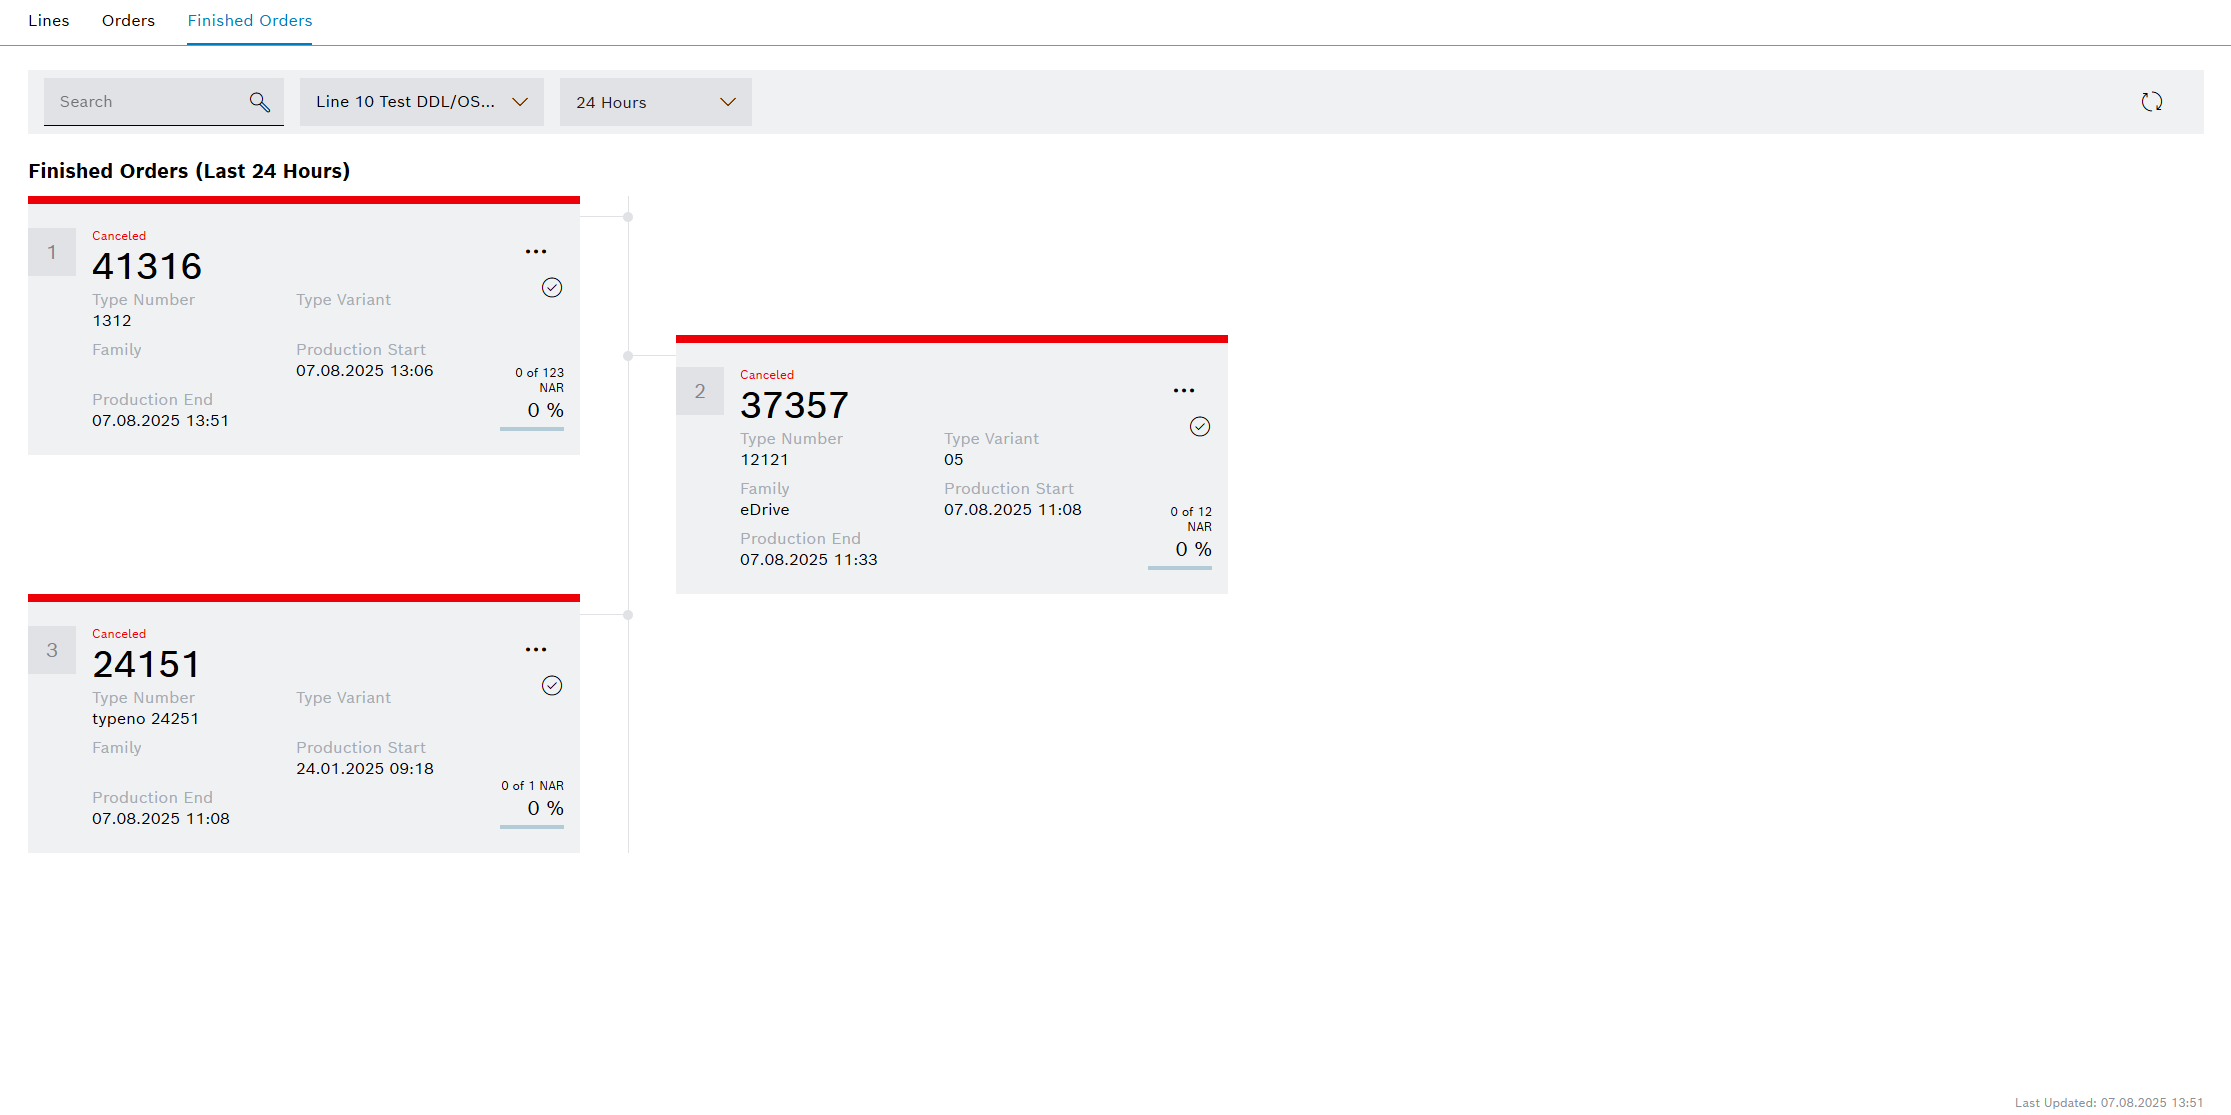The image size is (2231, 1115).
Task: Switch to the Orders tab
Action: [128, 21]
